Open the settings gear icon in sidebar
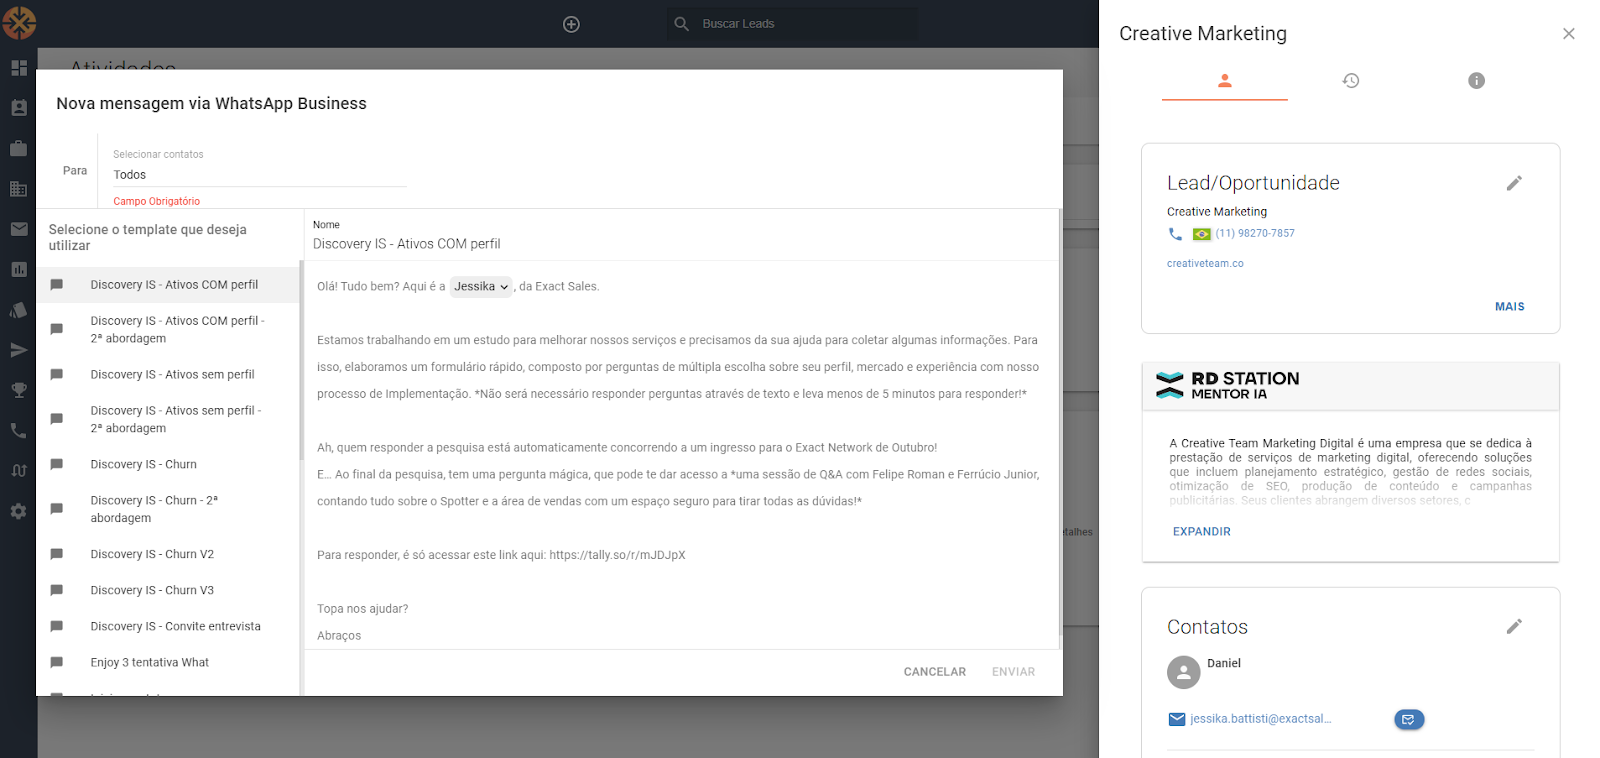Screen dimensions: 1600x758 [x=19, y=511]
